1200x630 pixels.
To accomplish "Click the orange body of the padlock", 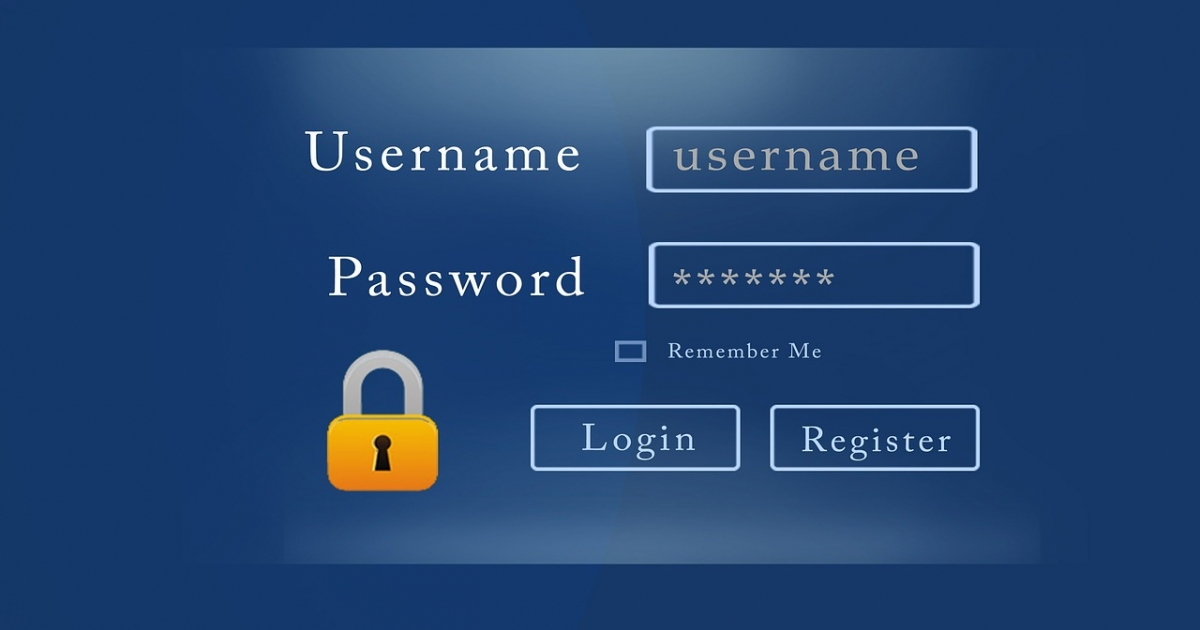I will click(x=383, y=453).
